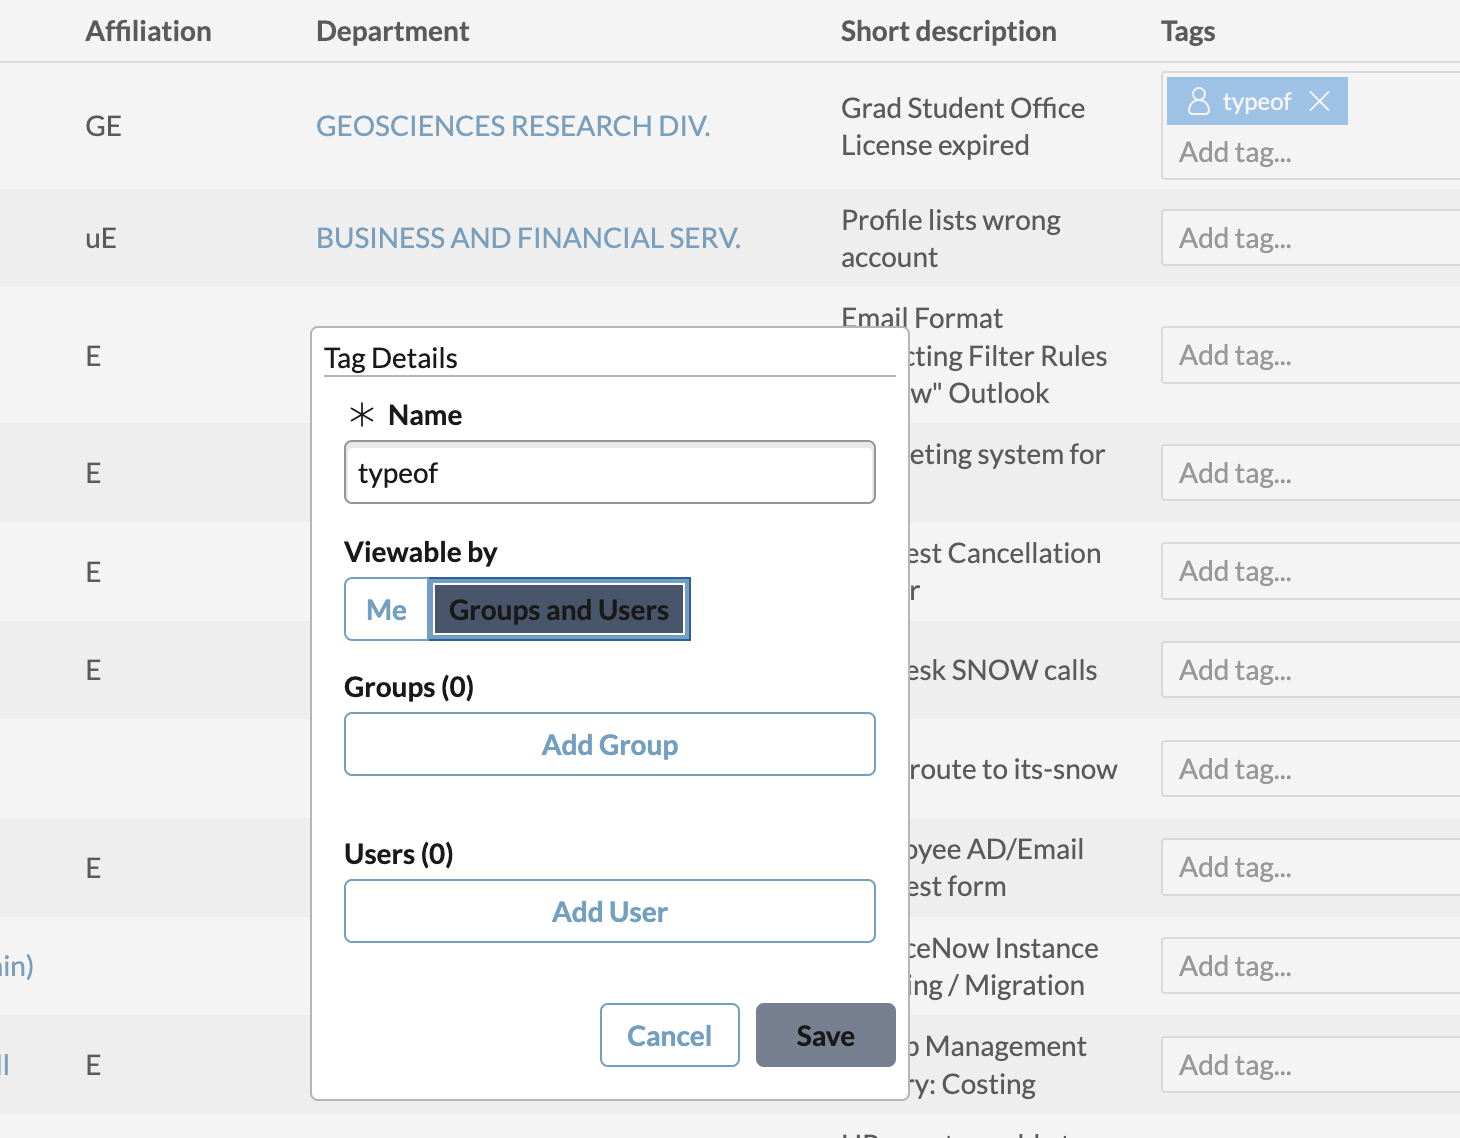Save the Tag Details dialog
1460x1138 pixels.
825,1035
